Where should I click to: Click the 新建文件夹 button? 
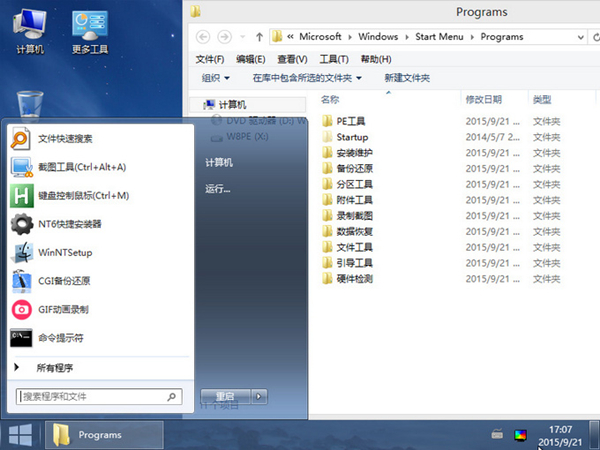[x=407, y=78]
